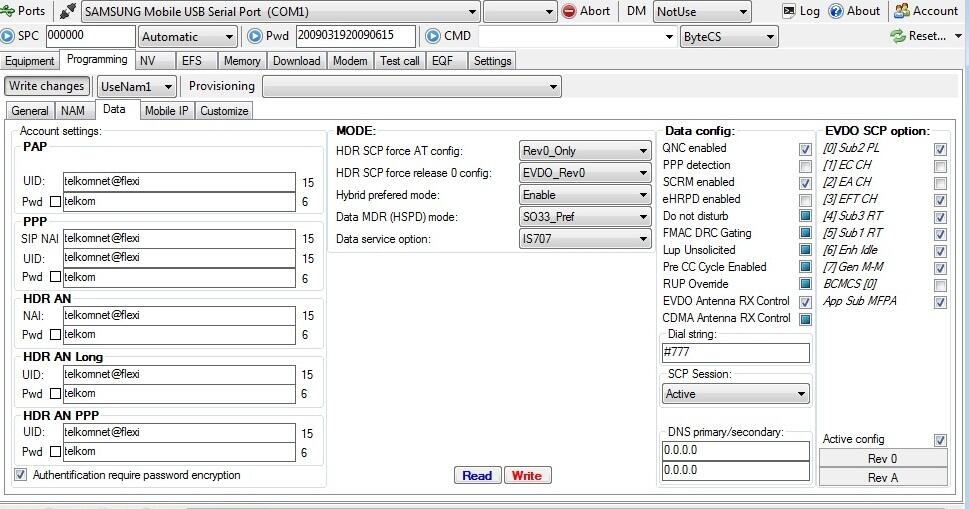969x509 pixels.
Task: Click the red Write button
Action: click(x=527, y=476)
